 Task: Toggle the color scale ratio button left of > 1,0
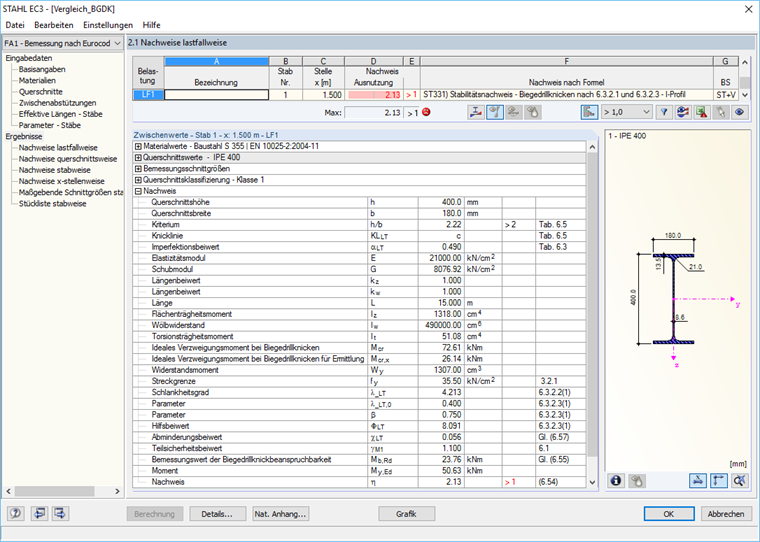pos(589,112)
